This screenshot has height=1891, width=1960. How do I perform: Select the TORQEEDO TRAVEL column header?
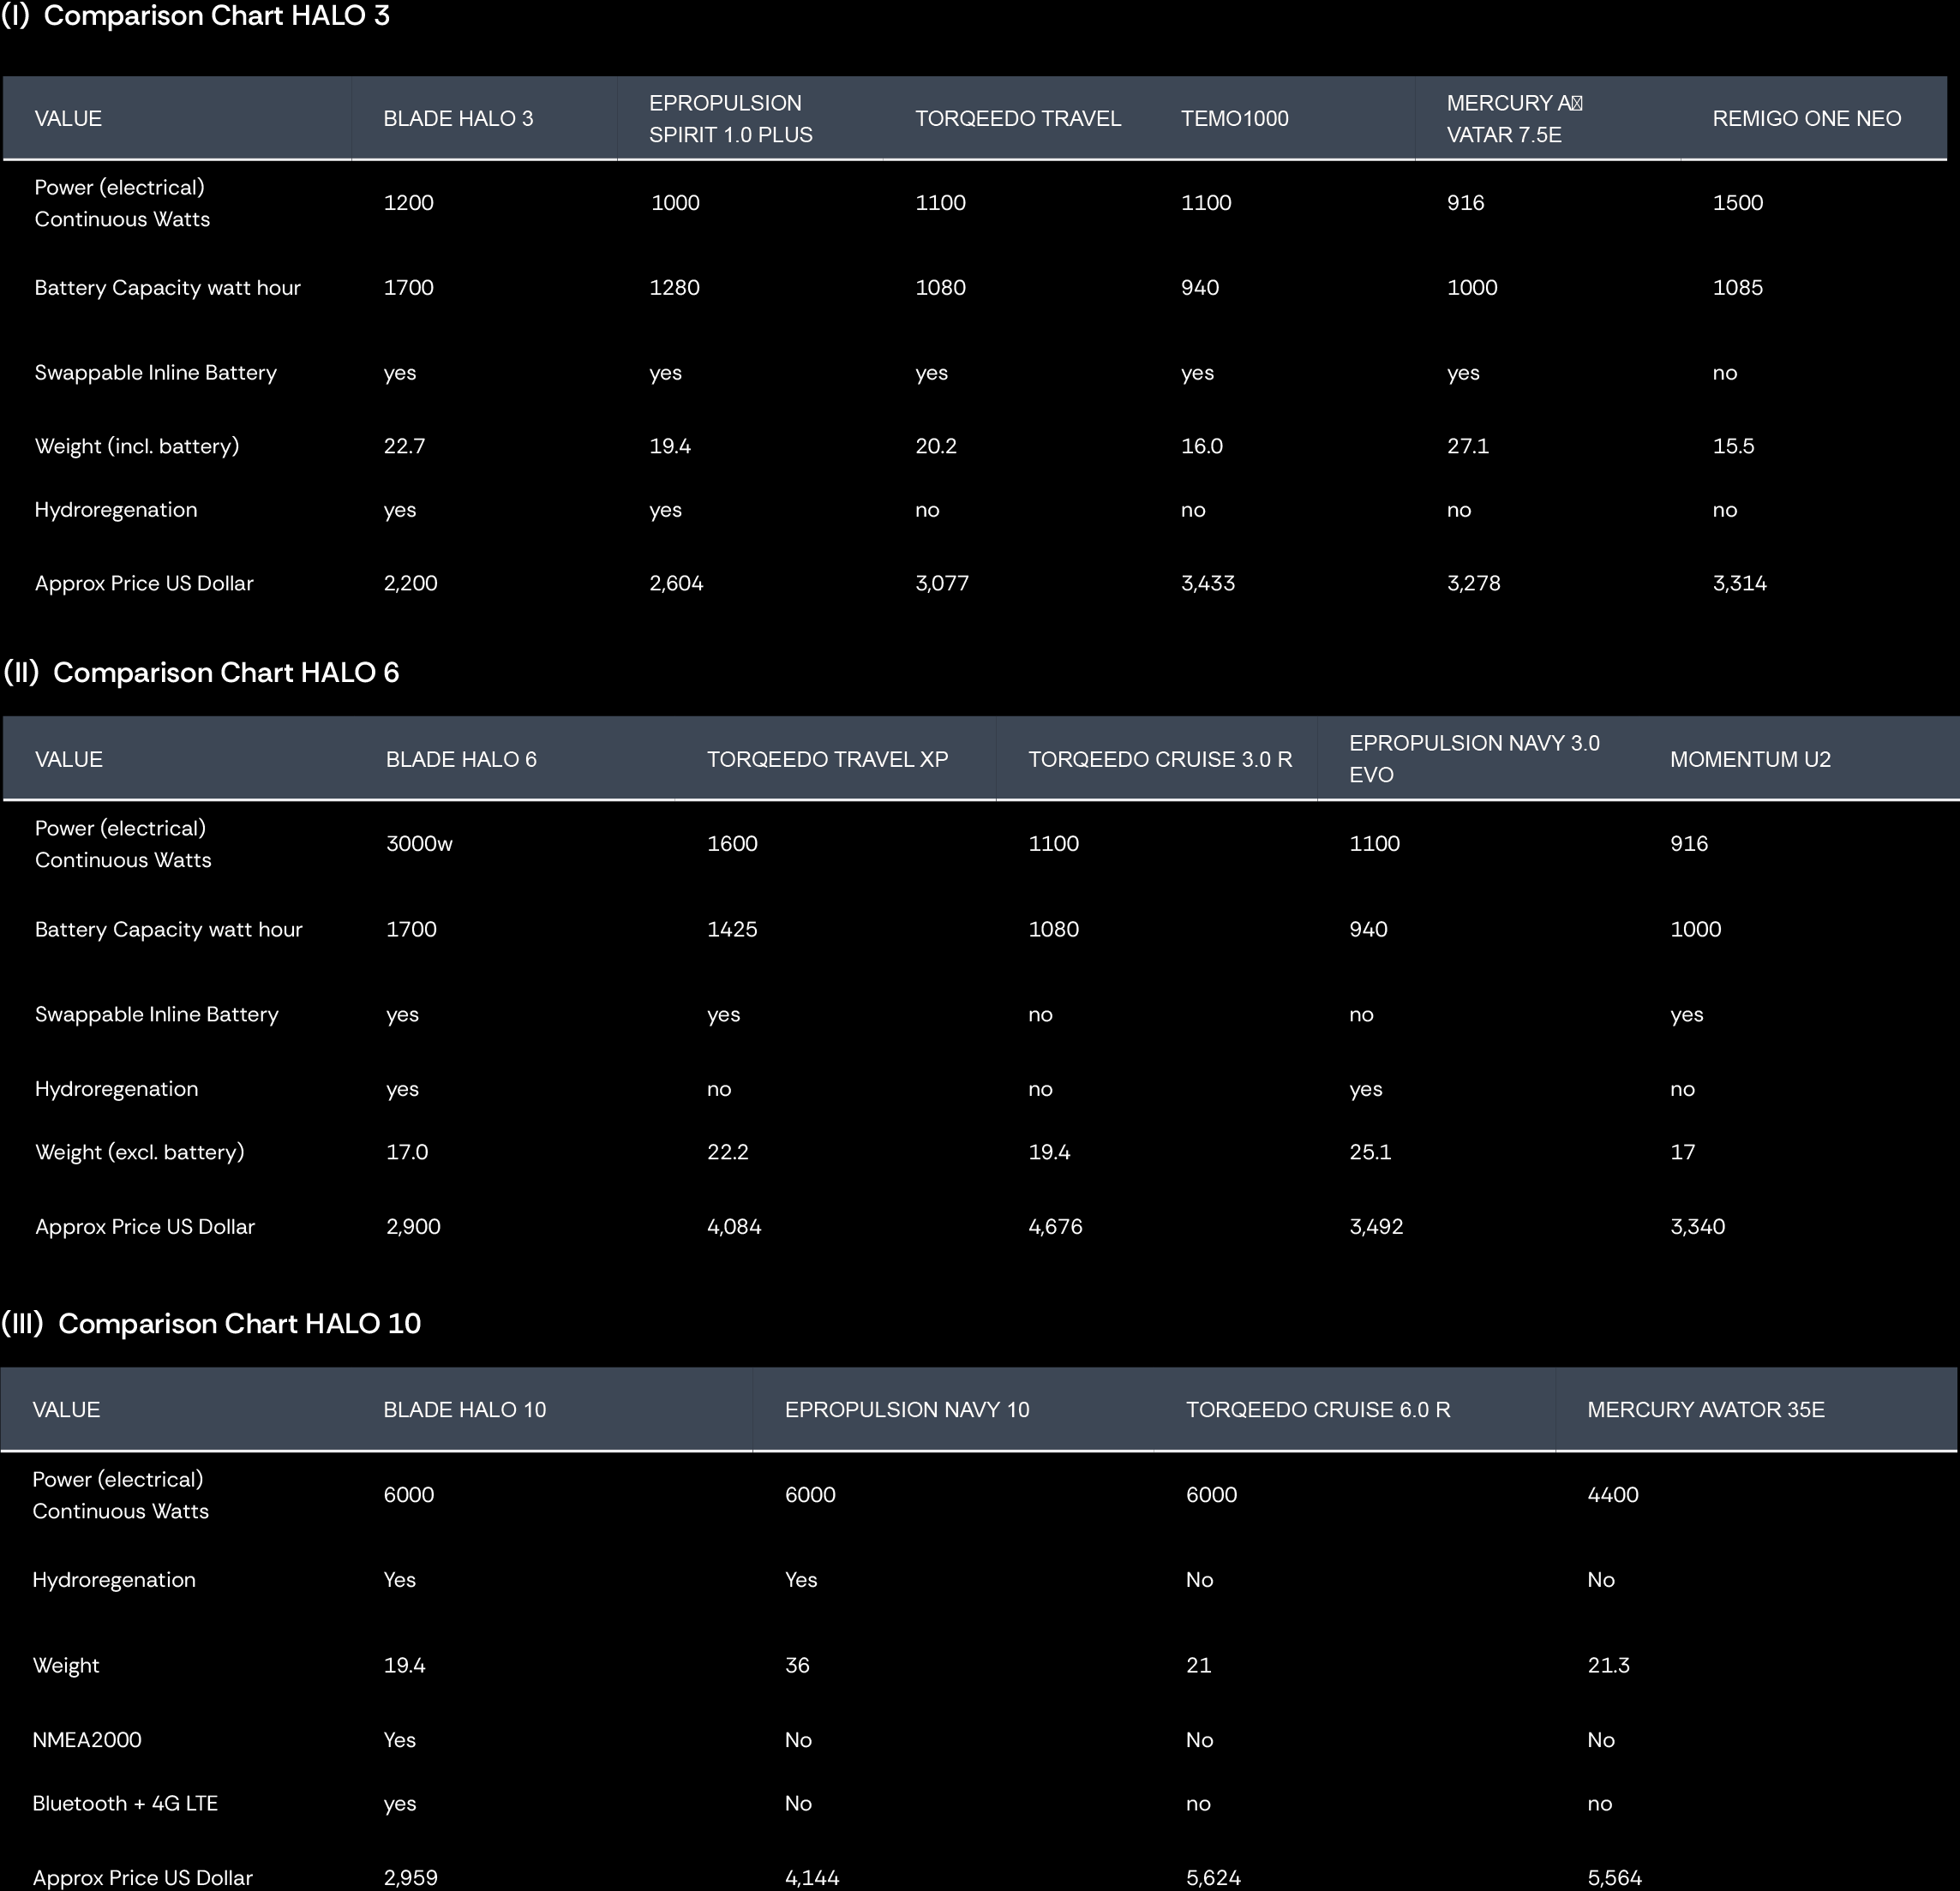click(1017, 118)
